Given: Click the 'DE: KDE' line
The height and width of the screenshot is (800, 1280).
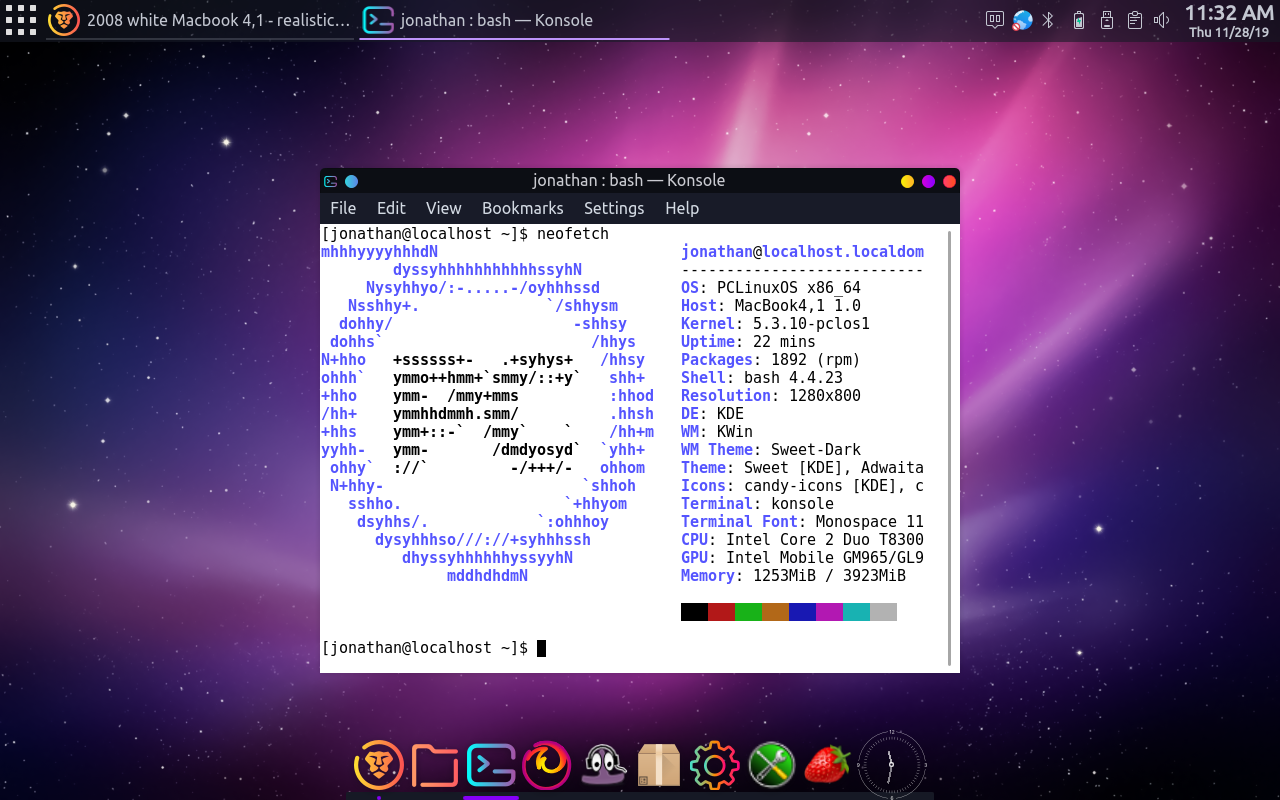Looking at the screenshot, I should 712,414.
